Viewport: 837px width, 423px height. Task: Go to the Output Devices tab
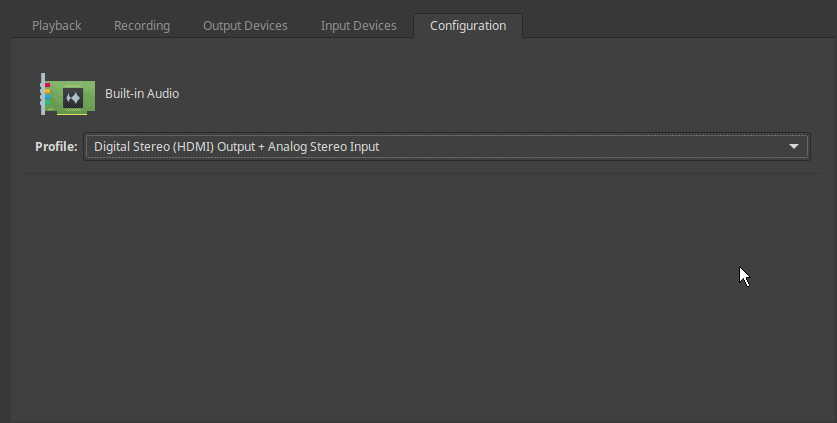point(245,26)
